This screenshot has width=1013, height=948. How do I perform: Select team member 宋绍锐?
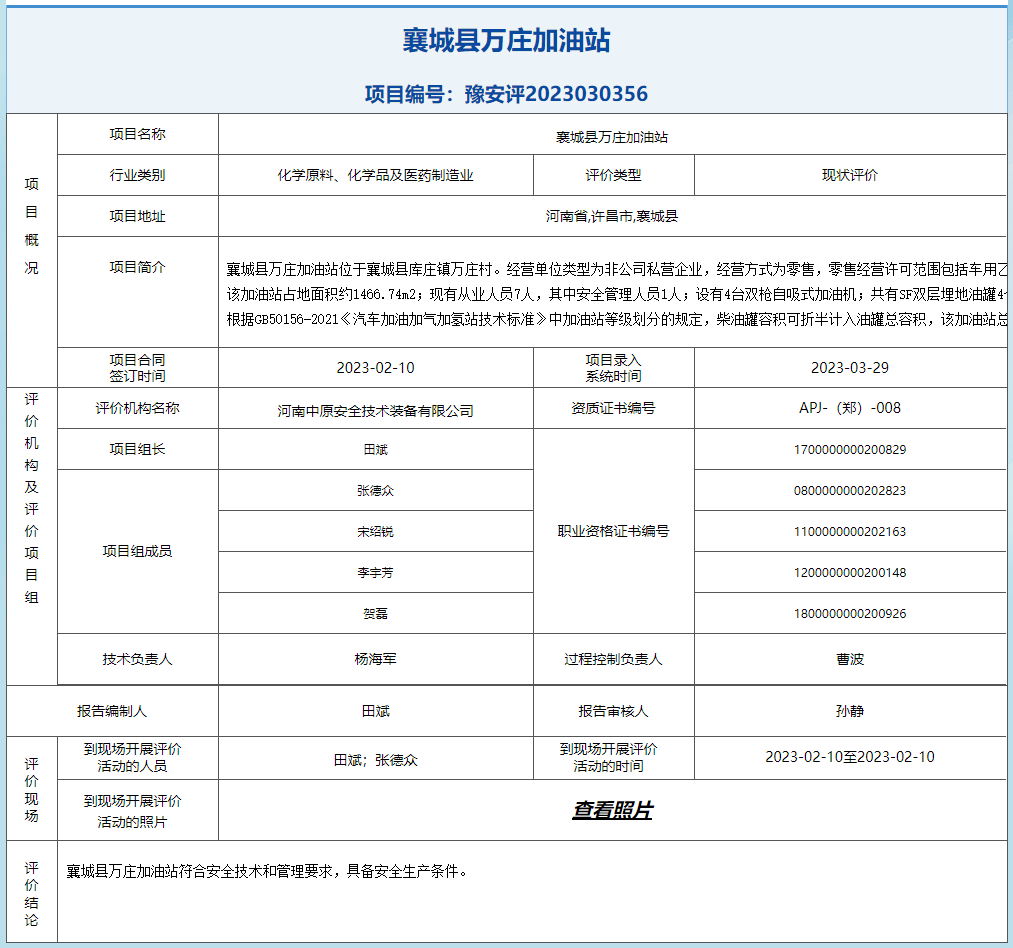375,531
